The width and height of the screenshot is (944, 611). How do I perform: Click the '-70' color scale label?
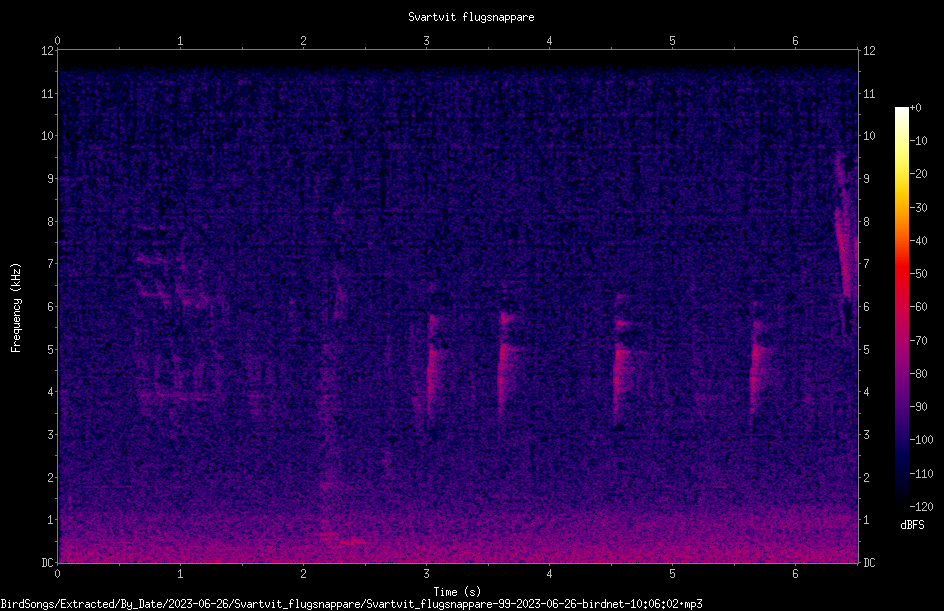coord(918,341)
